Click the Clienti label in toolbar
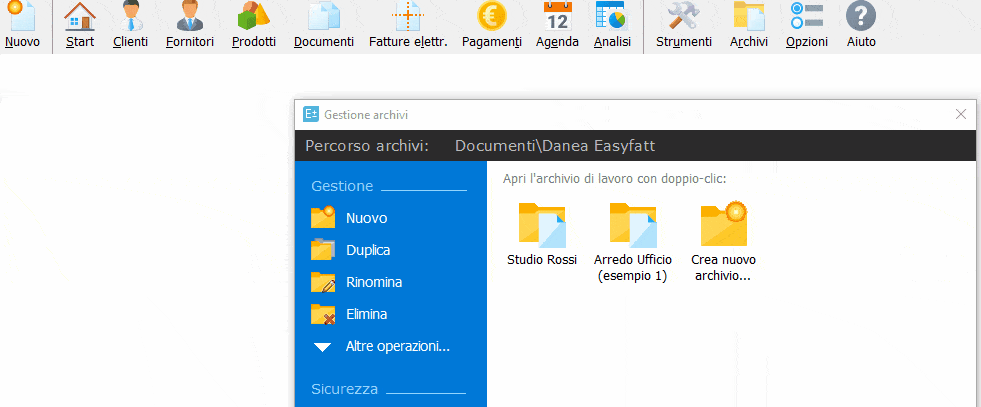Image resolution: width=981 pixels, height=407 pixels. click(x=131, y=42)
